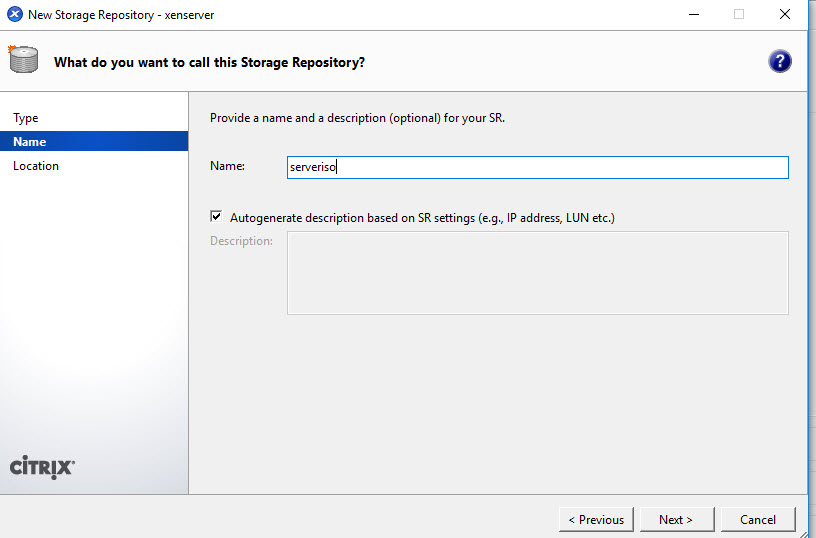
Task: Open help with the blue question mark
Action: pos(779,62)
